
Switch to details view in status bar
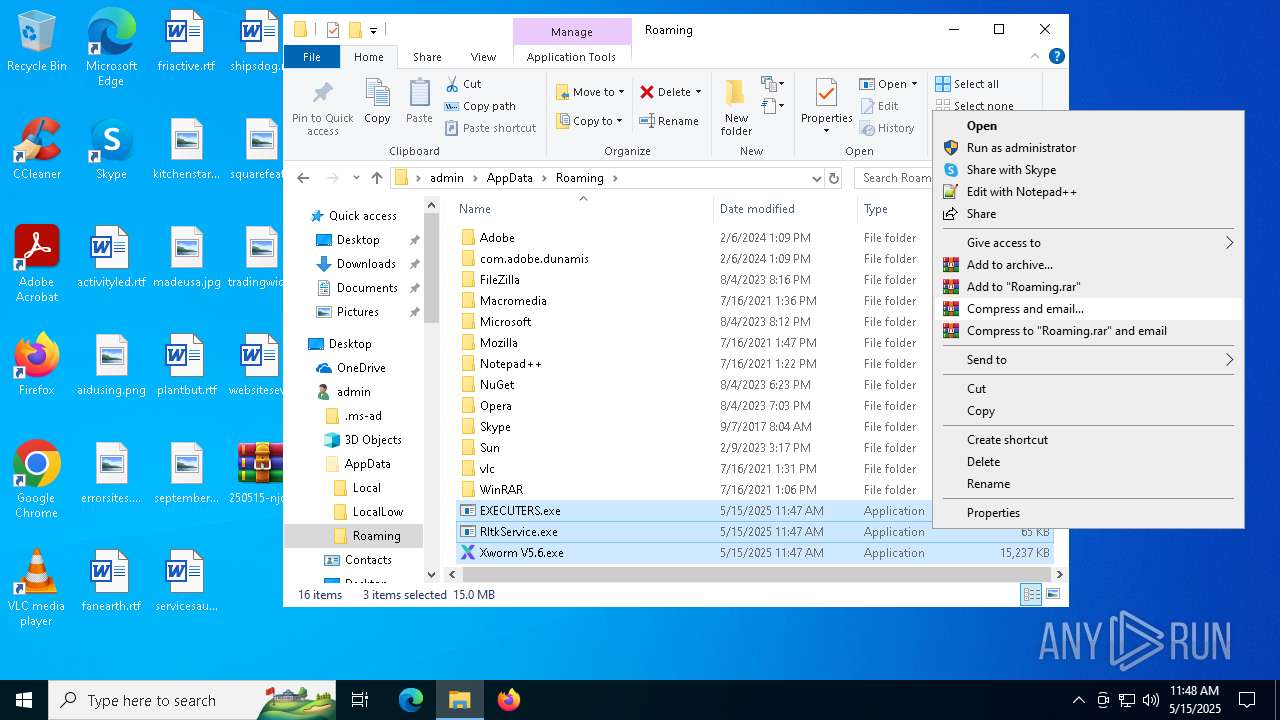tap(1030, 595)
